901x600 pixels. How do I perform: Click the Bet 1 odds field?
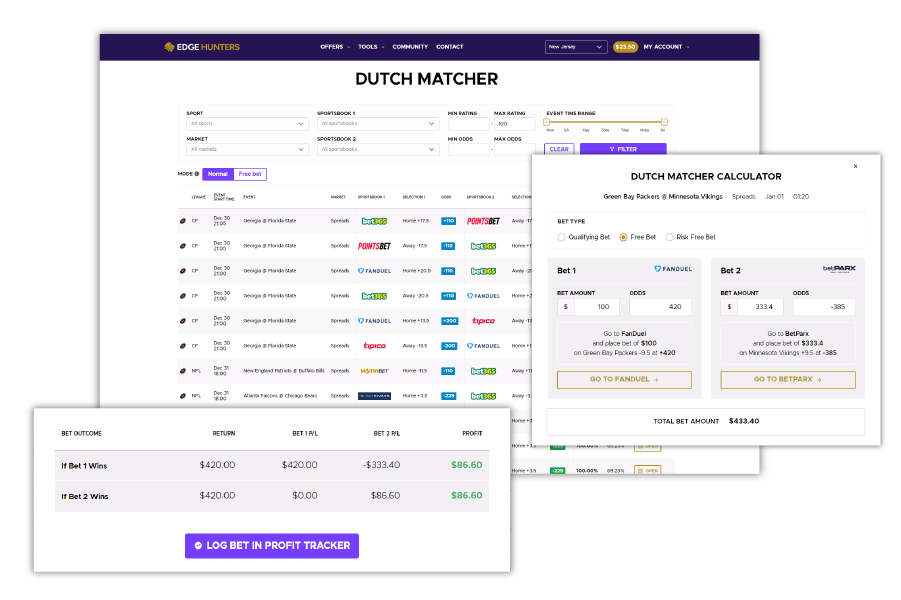click(660, 307)
